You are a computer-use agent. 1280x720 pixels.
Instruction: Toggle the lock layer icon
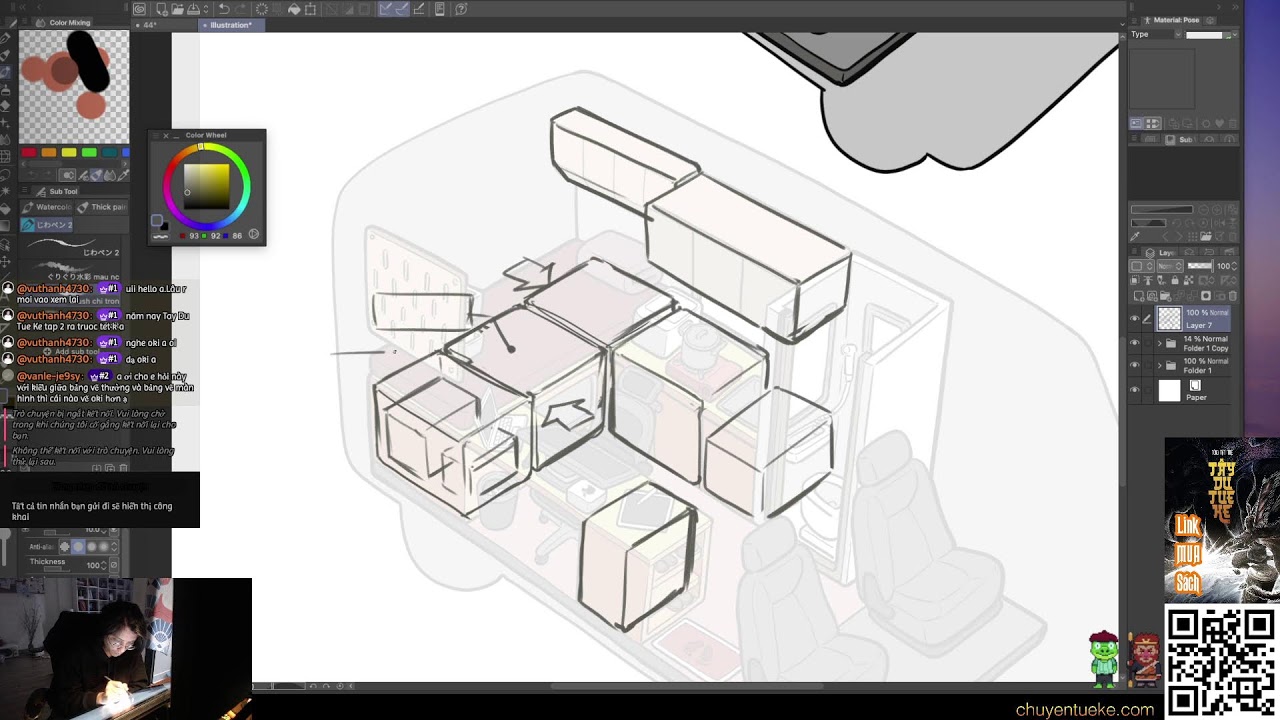1175,281
